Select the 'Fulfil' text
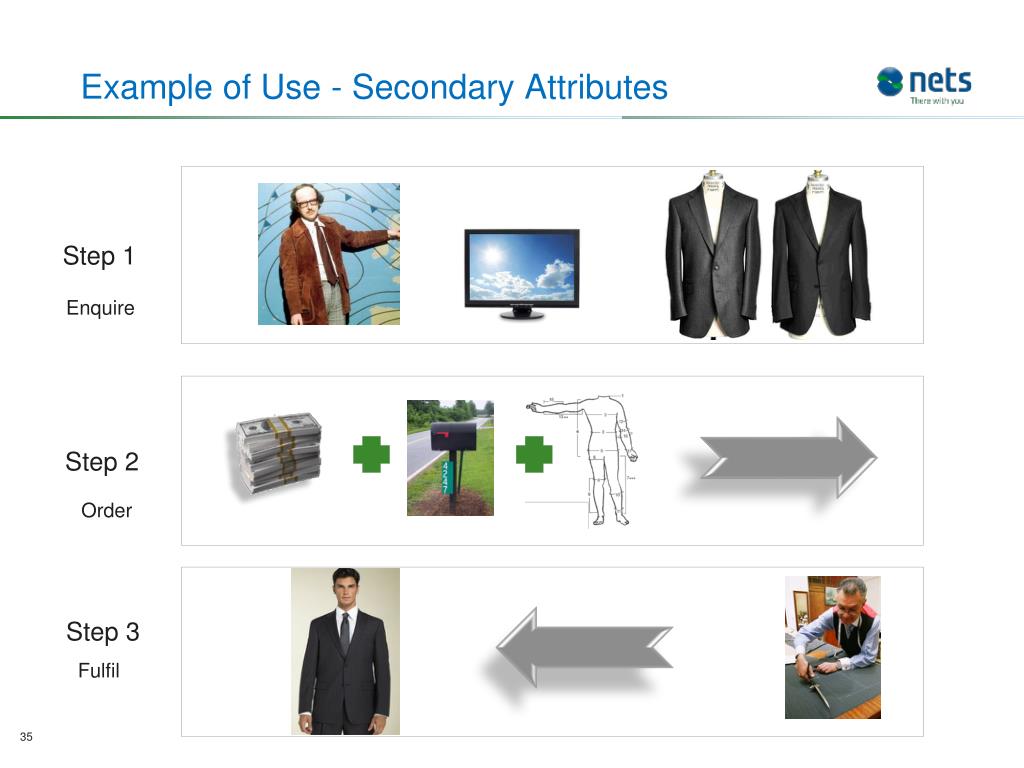 [x=99, y=671]
